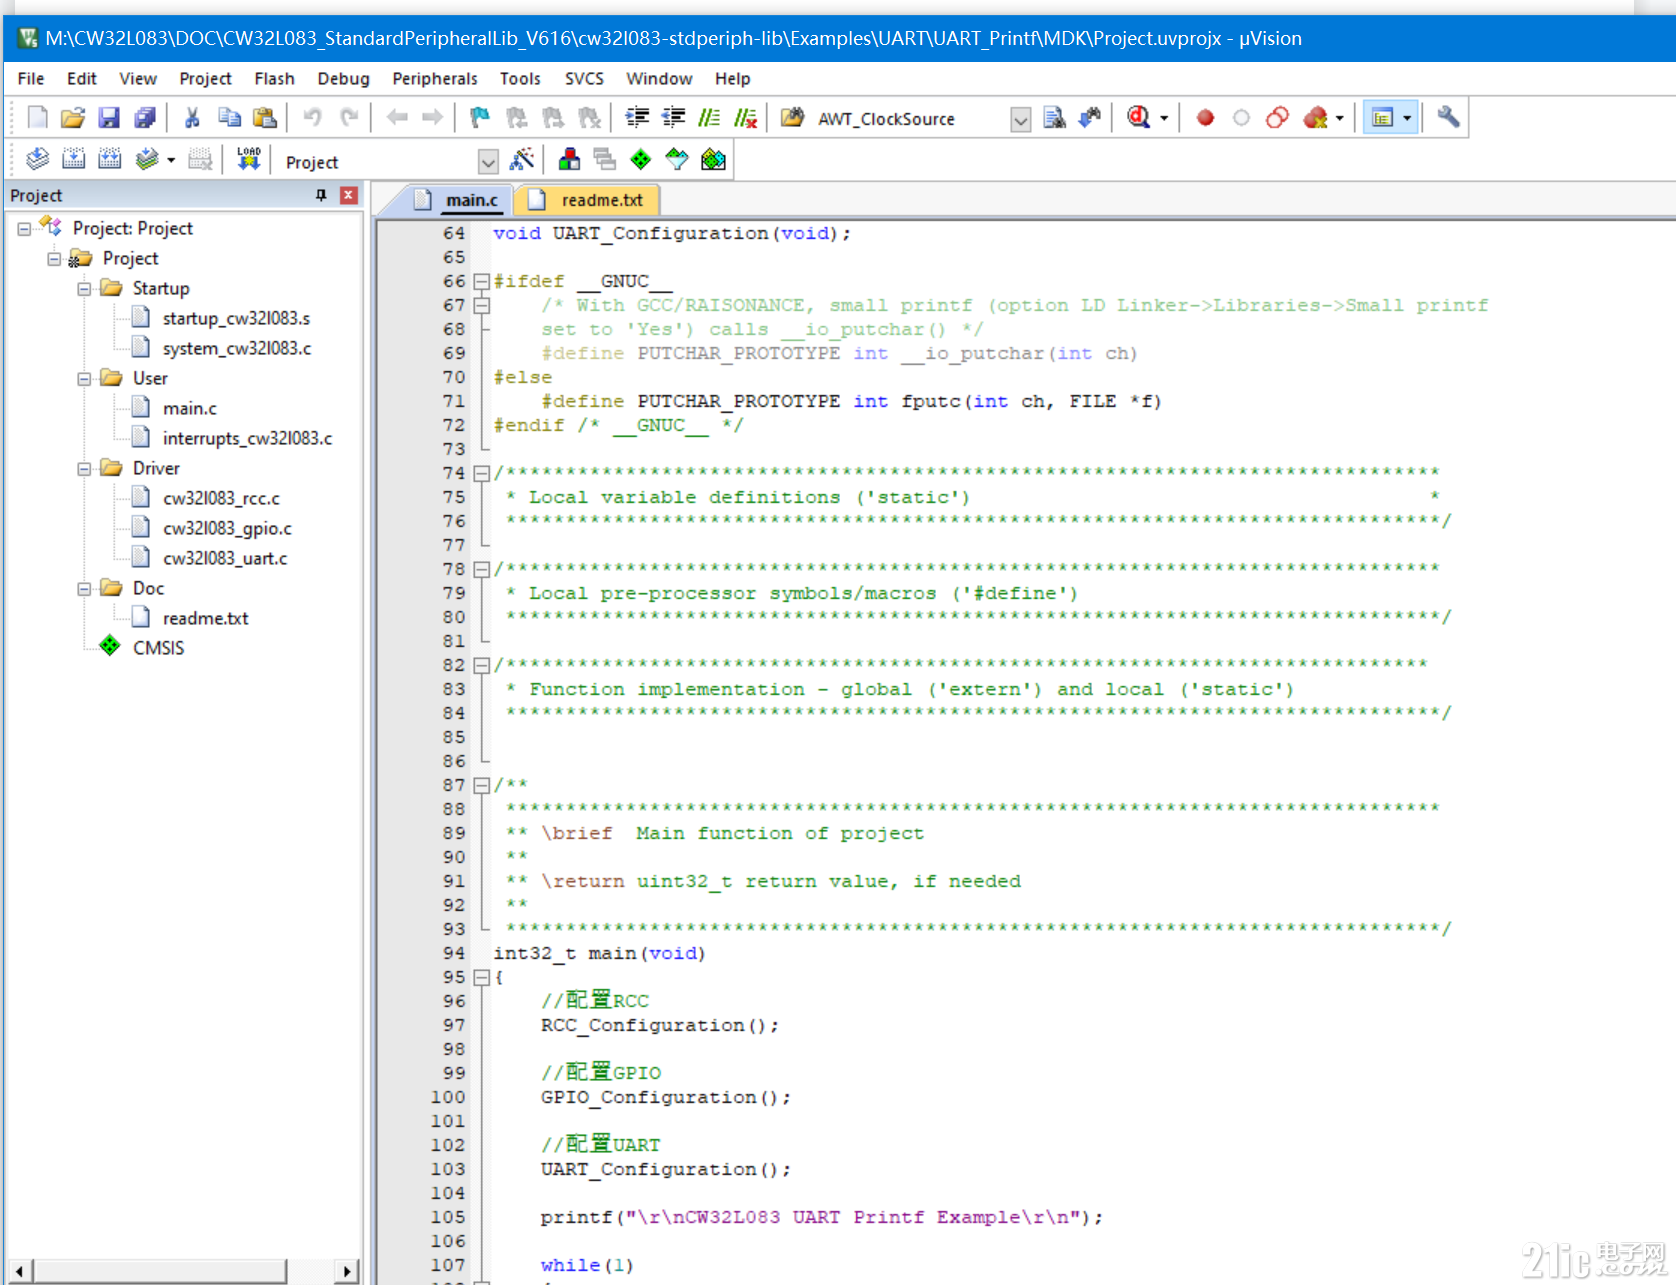Start/Stop Debug Session icon
This screenshot has height=1285, width=1676.
tap(1138, 118)
